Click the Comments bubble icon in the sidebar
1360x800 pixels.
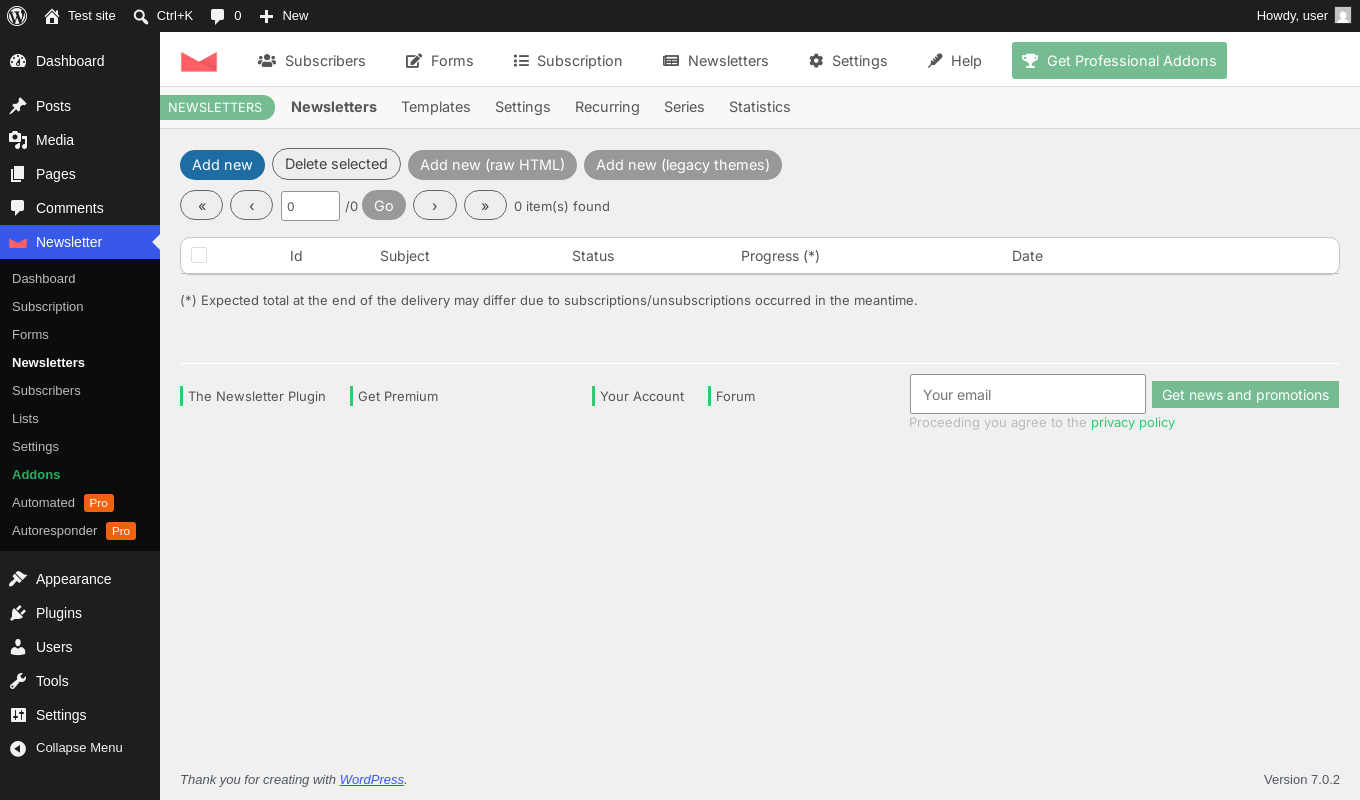(x=18, y=208)
